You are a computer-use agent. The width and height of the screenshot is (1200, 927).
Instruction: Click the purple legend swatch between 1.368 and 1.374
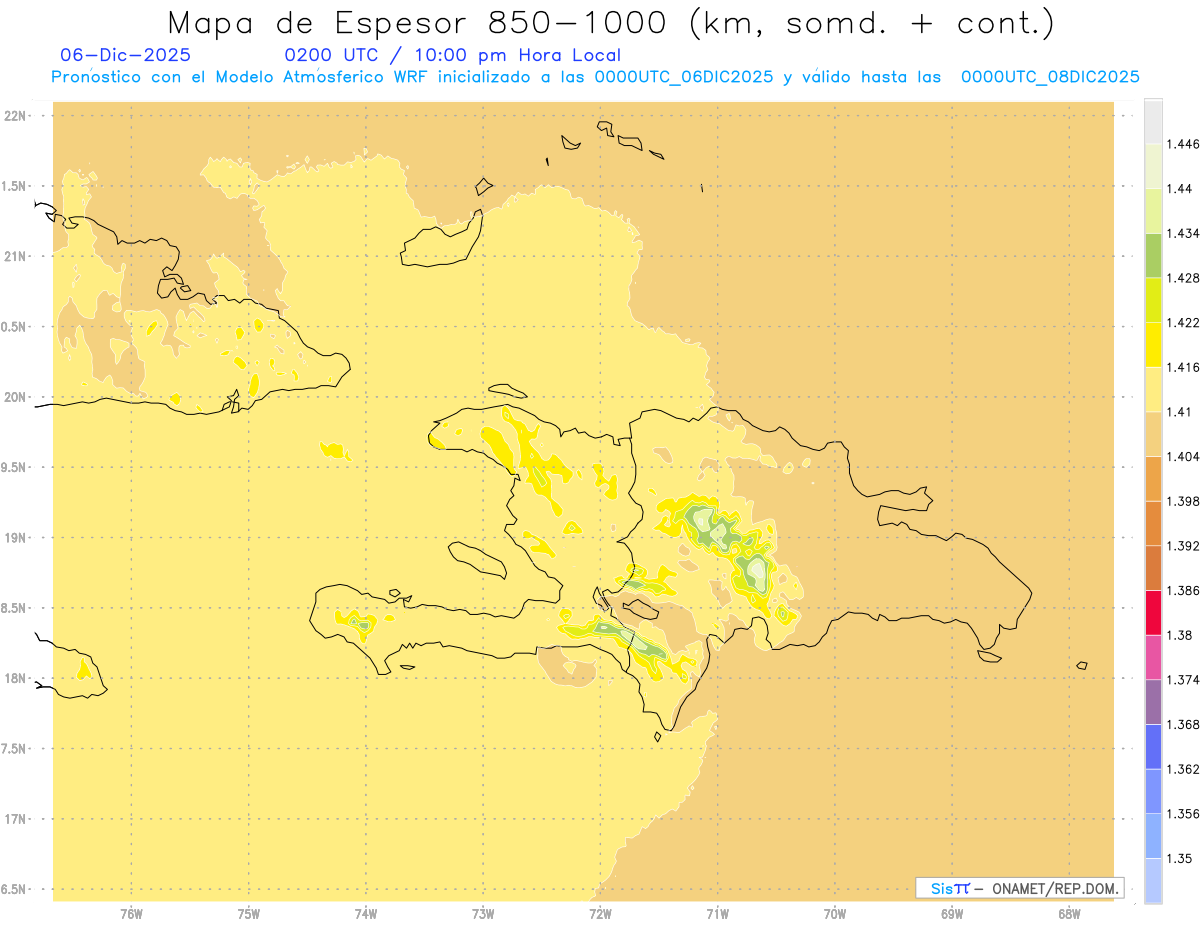click(x=1153, y=701)
